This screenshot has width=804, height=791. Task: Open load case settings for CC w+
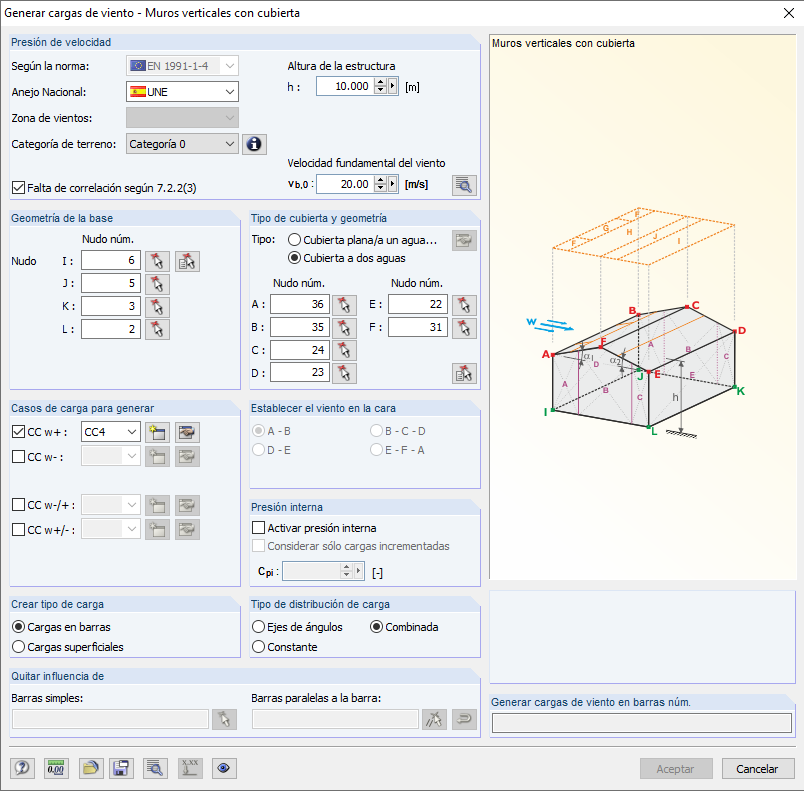tap(187, 433)
